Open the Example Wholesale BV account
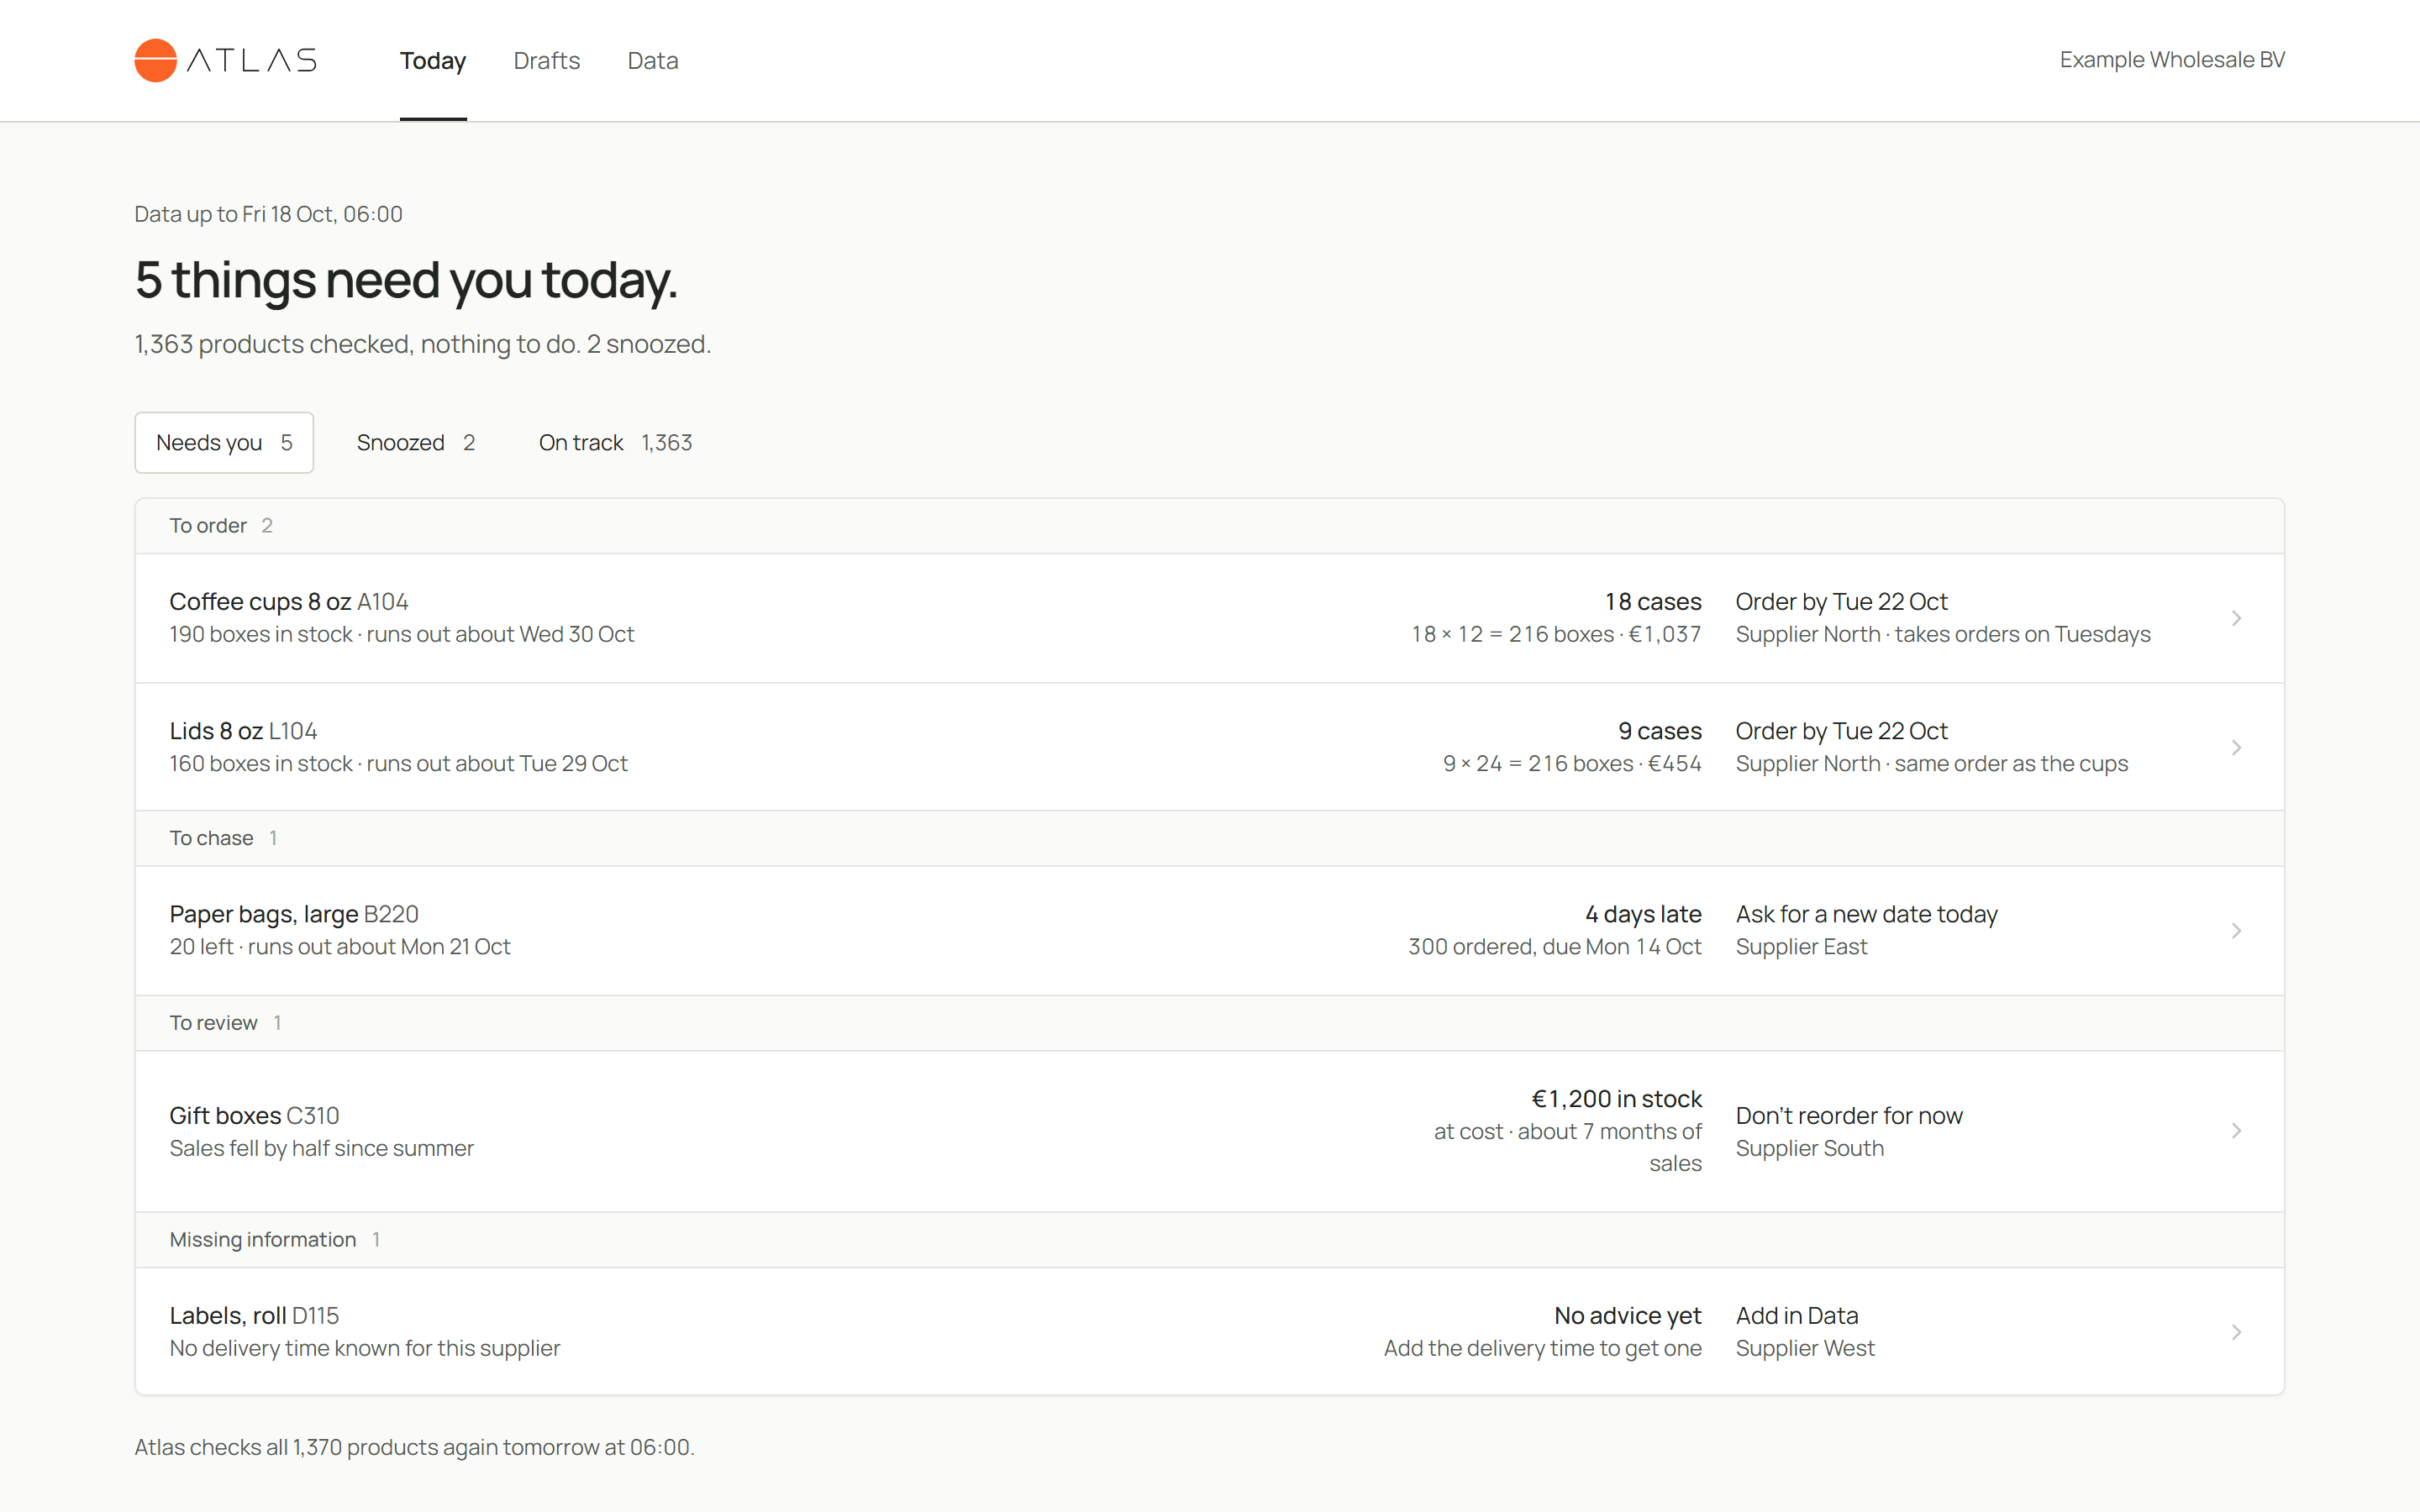Viewport: 2420px width, 1512px height. pos(2172,60)
